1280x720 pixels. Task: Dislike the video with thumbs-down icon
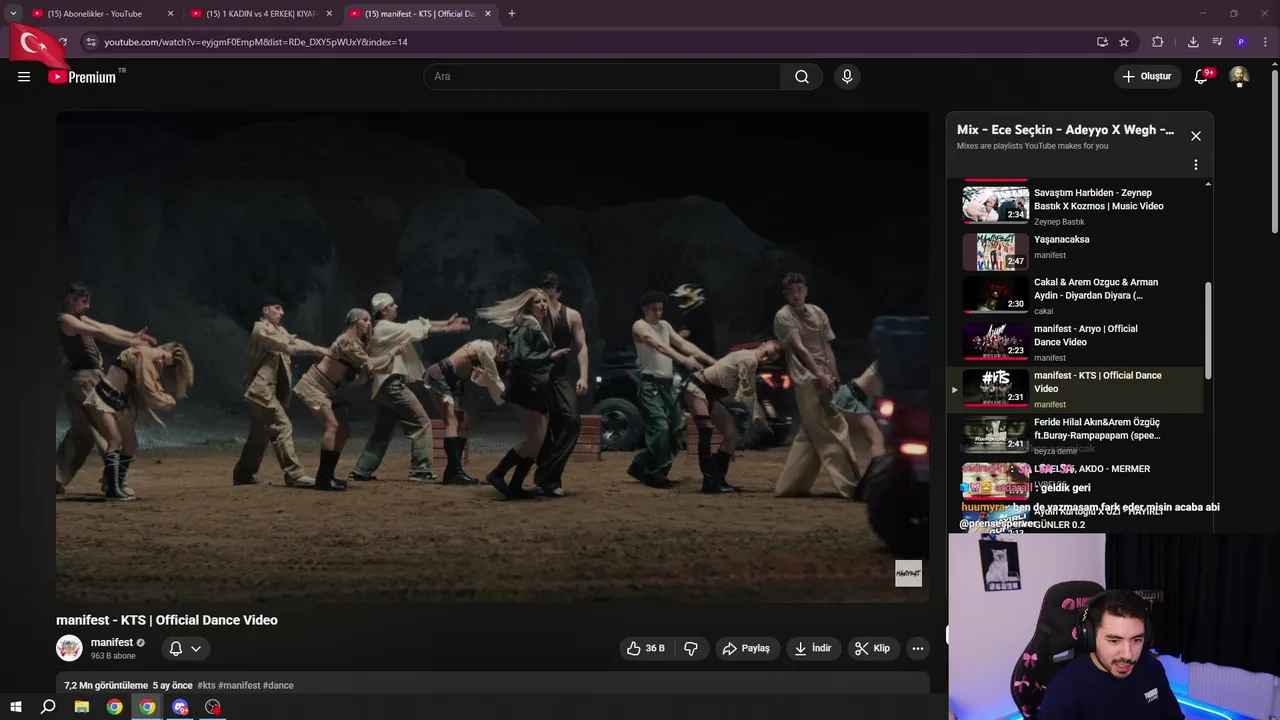pos(691,648)
